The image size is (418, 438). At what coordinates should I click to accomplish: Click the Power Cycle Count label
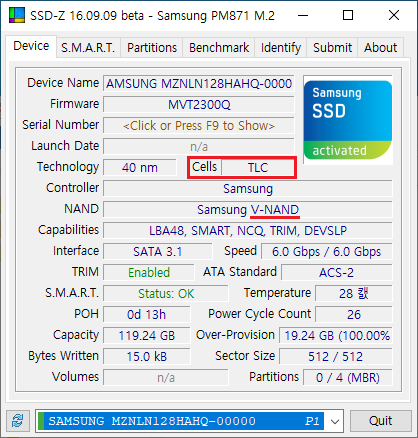[259, 314]
